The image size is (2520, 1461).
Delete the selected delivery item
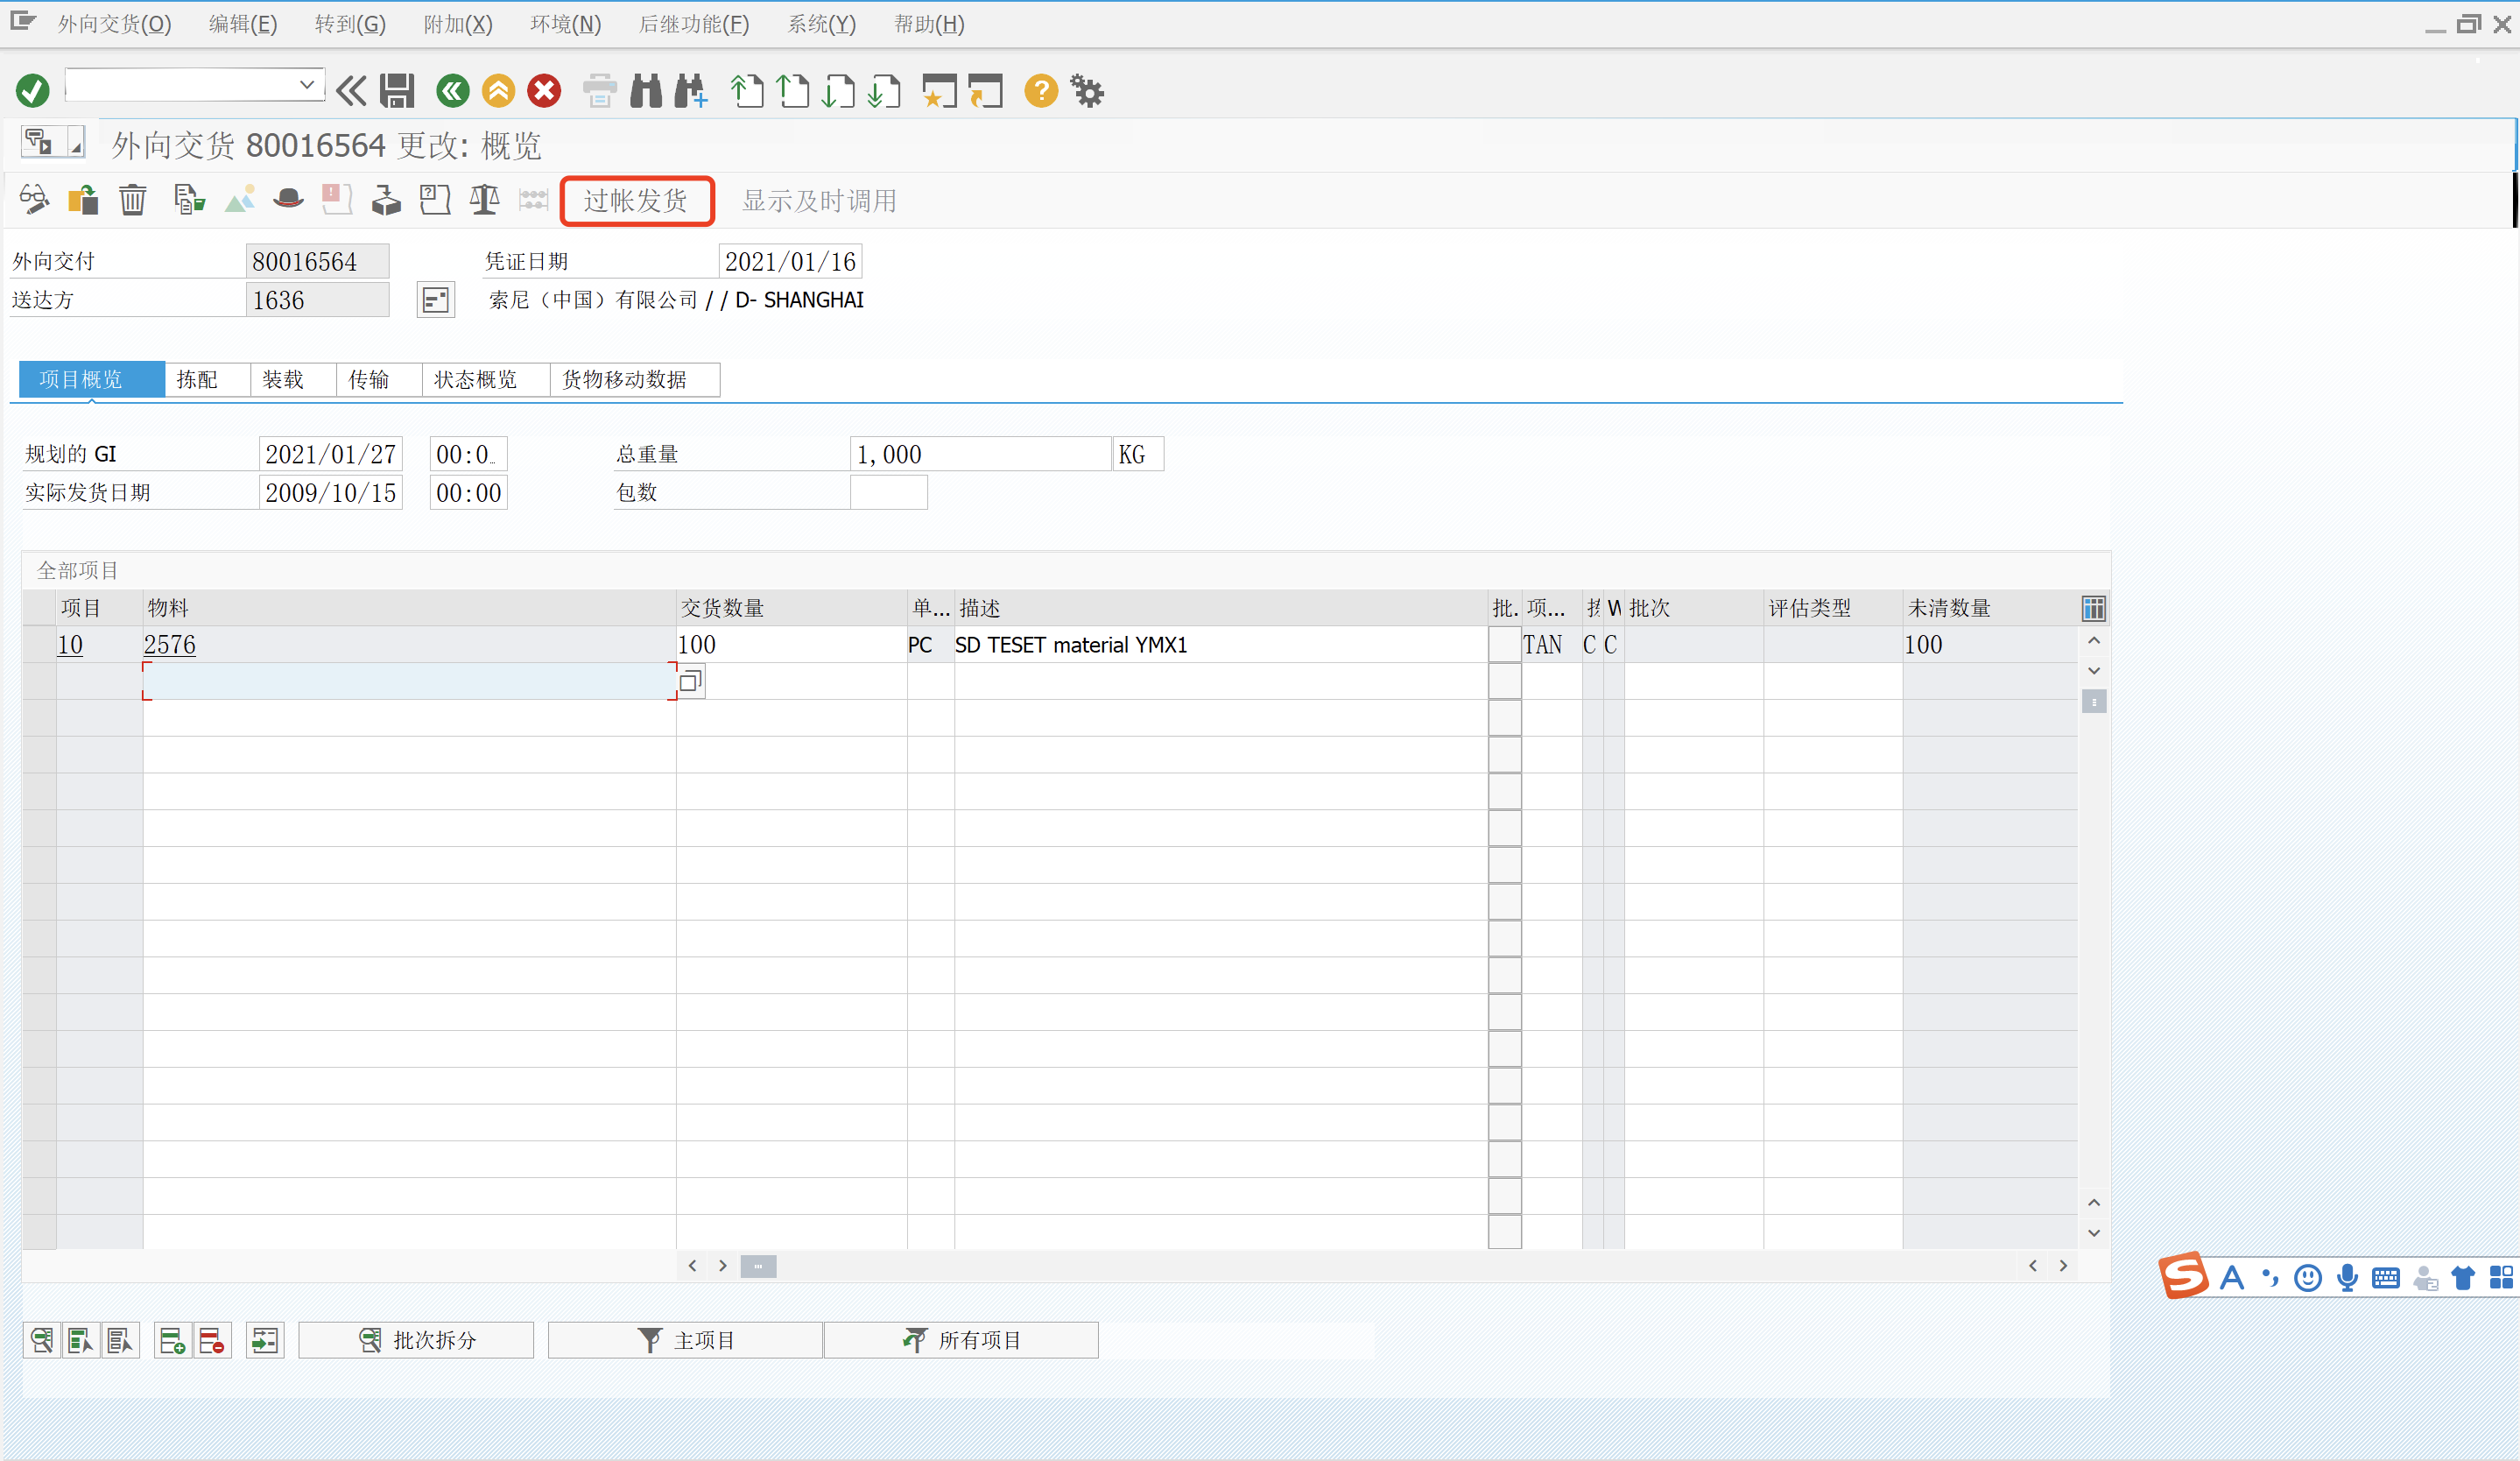click(133, 200)
